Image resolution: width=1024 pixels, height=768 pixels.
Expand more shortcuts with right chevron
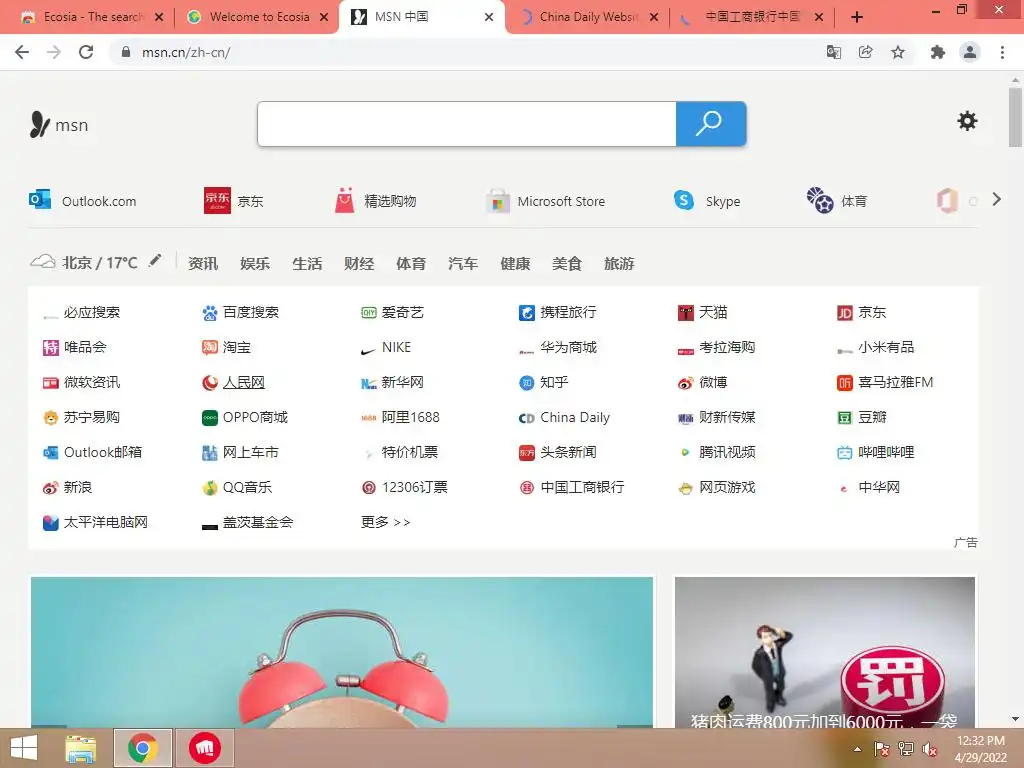[997, 199]
